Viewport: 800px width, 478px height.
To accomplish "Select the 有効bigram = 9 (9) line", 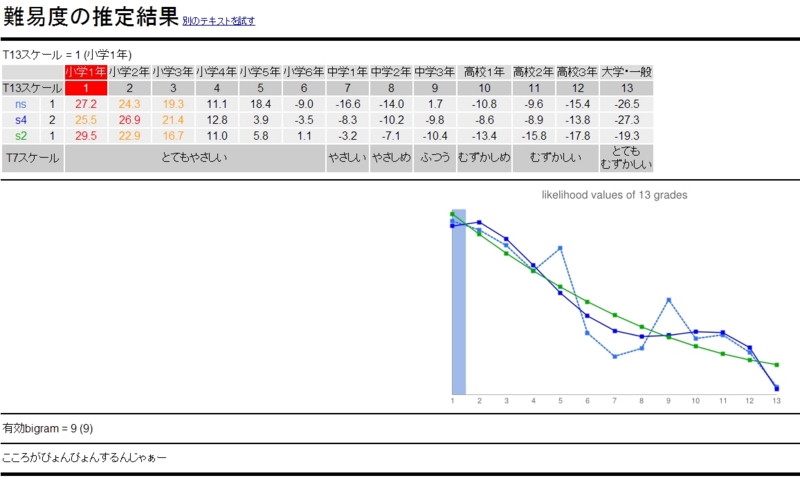I will point(48,429).
